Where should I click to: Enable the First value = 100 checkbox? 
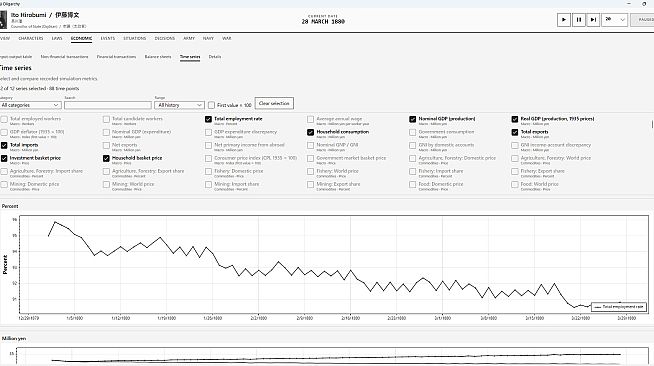[211, 105]
